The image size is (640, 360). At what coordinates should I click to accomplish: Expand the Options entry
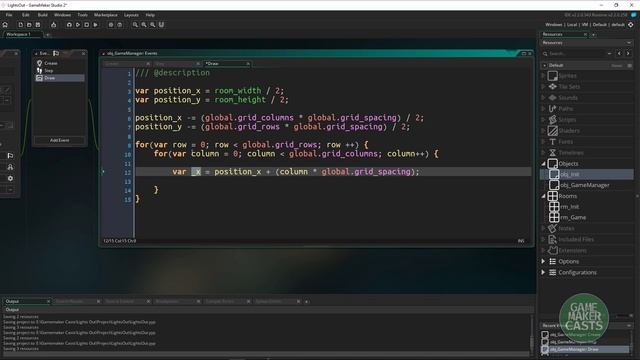click(x=543, y=262)
